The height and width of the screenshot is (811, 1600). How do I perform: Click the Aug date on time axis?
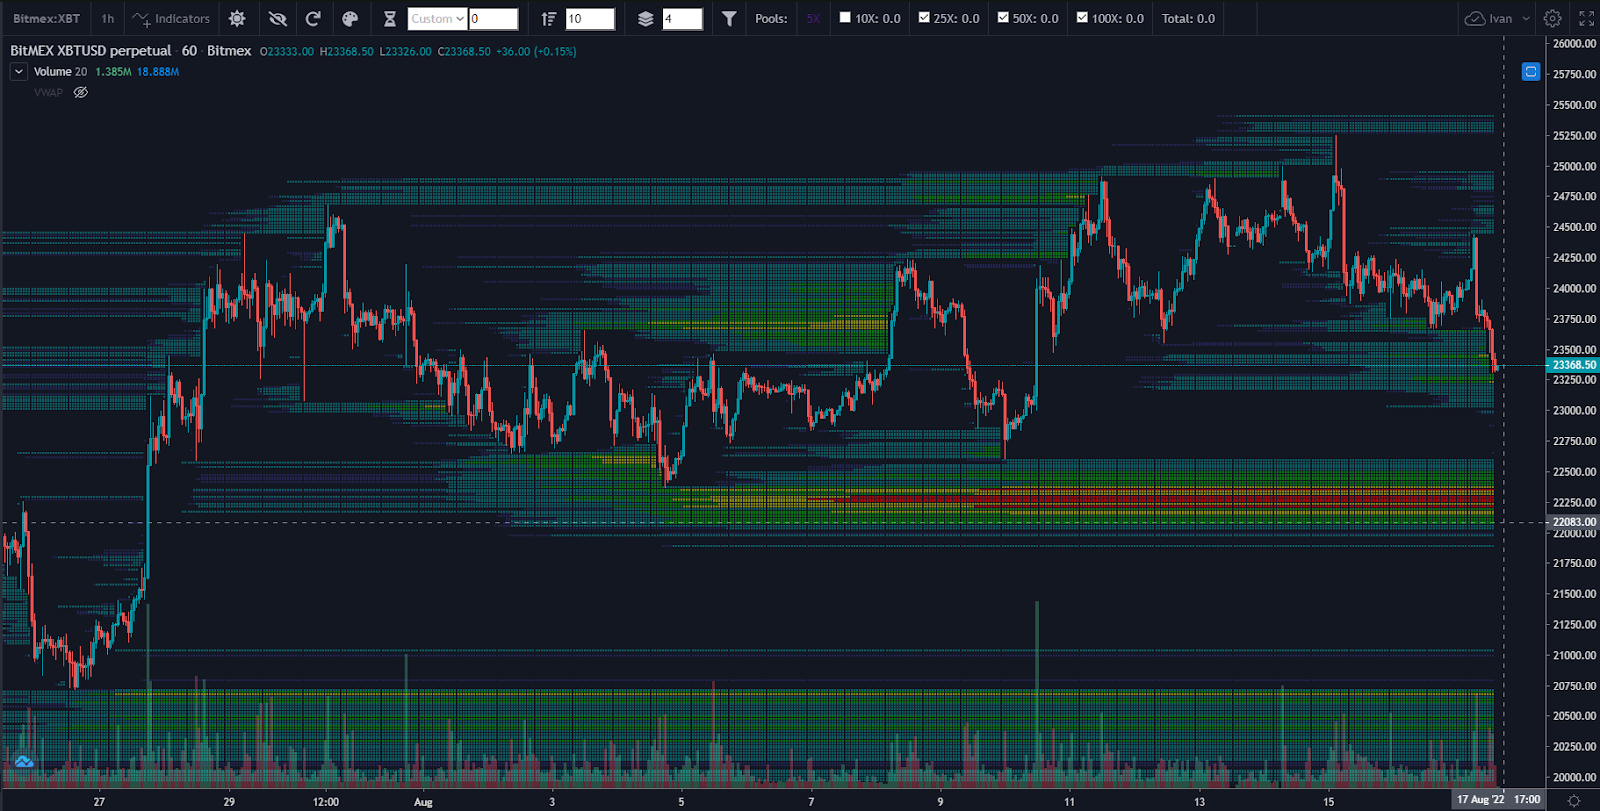[423, 802]
